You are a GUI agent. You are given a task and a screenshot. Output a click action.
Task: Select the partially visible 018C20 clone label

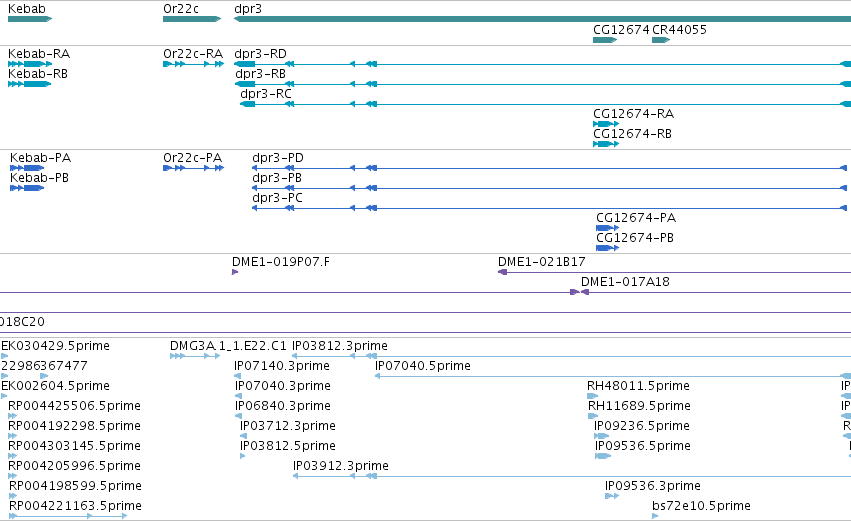coord(22,322)
